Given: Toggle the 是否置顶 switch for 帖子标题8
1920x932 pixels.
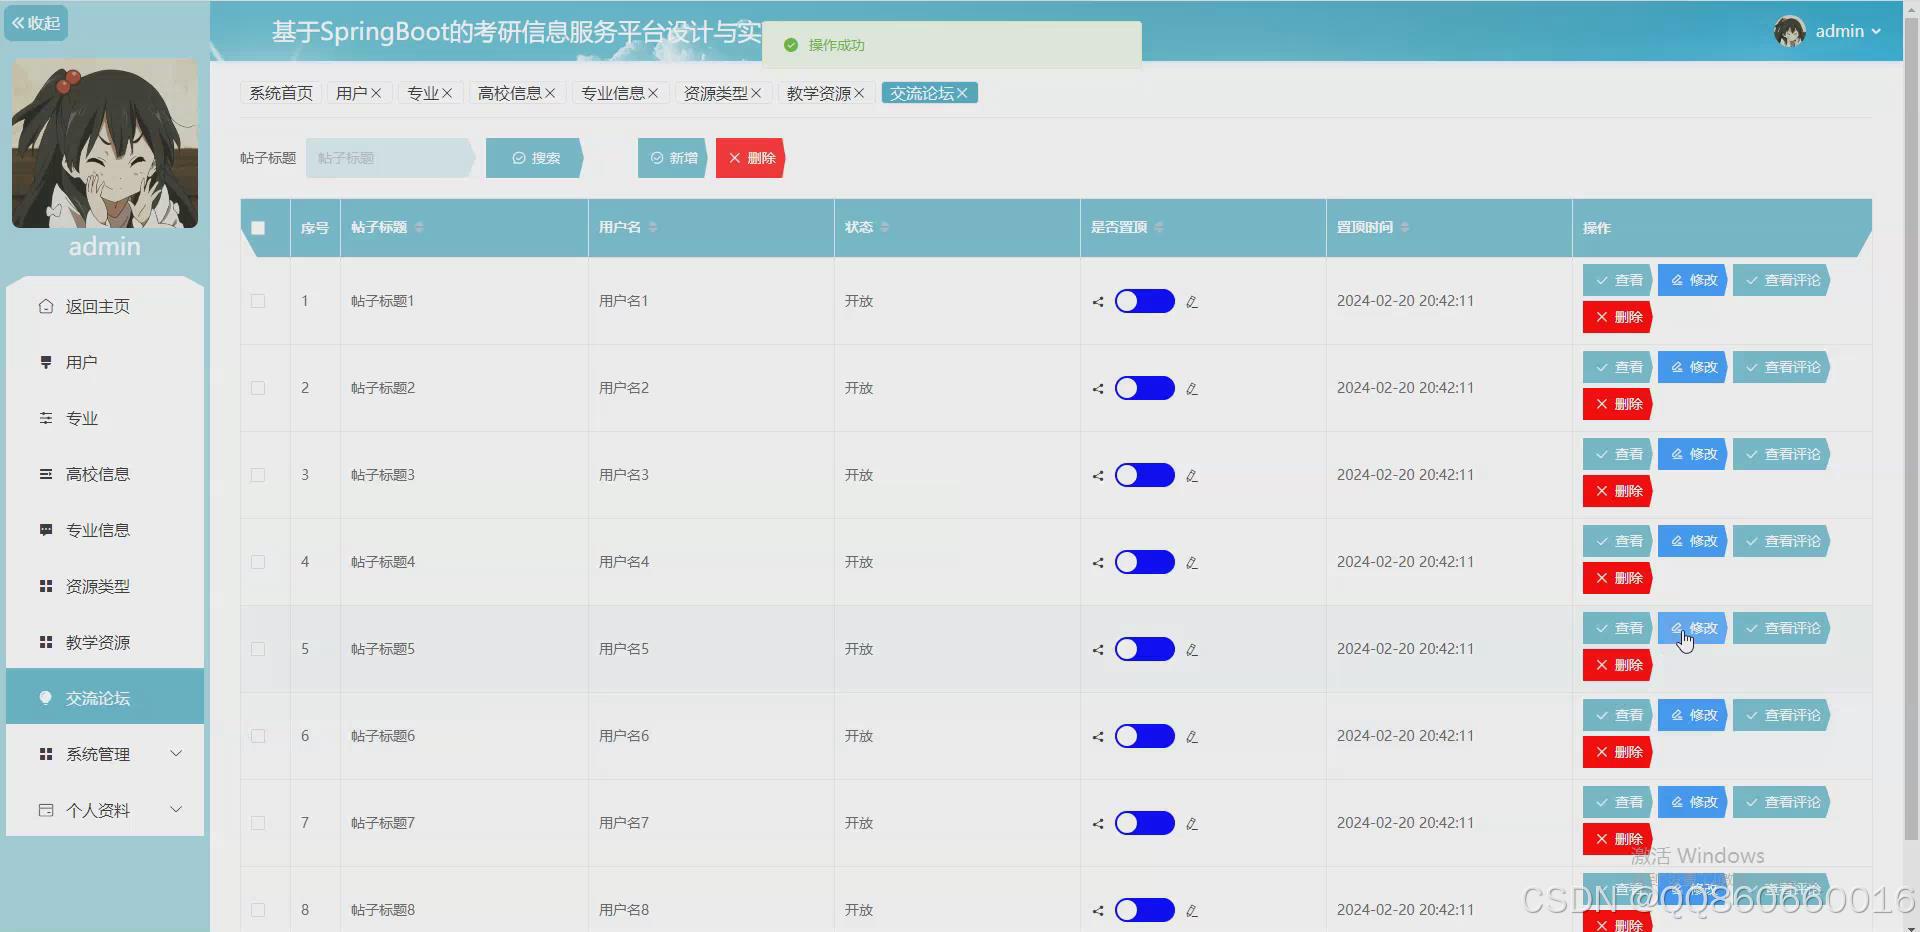Looking at the screenshot, I should tap(1145, 910).
